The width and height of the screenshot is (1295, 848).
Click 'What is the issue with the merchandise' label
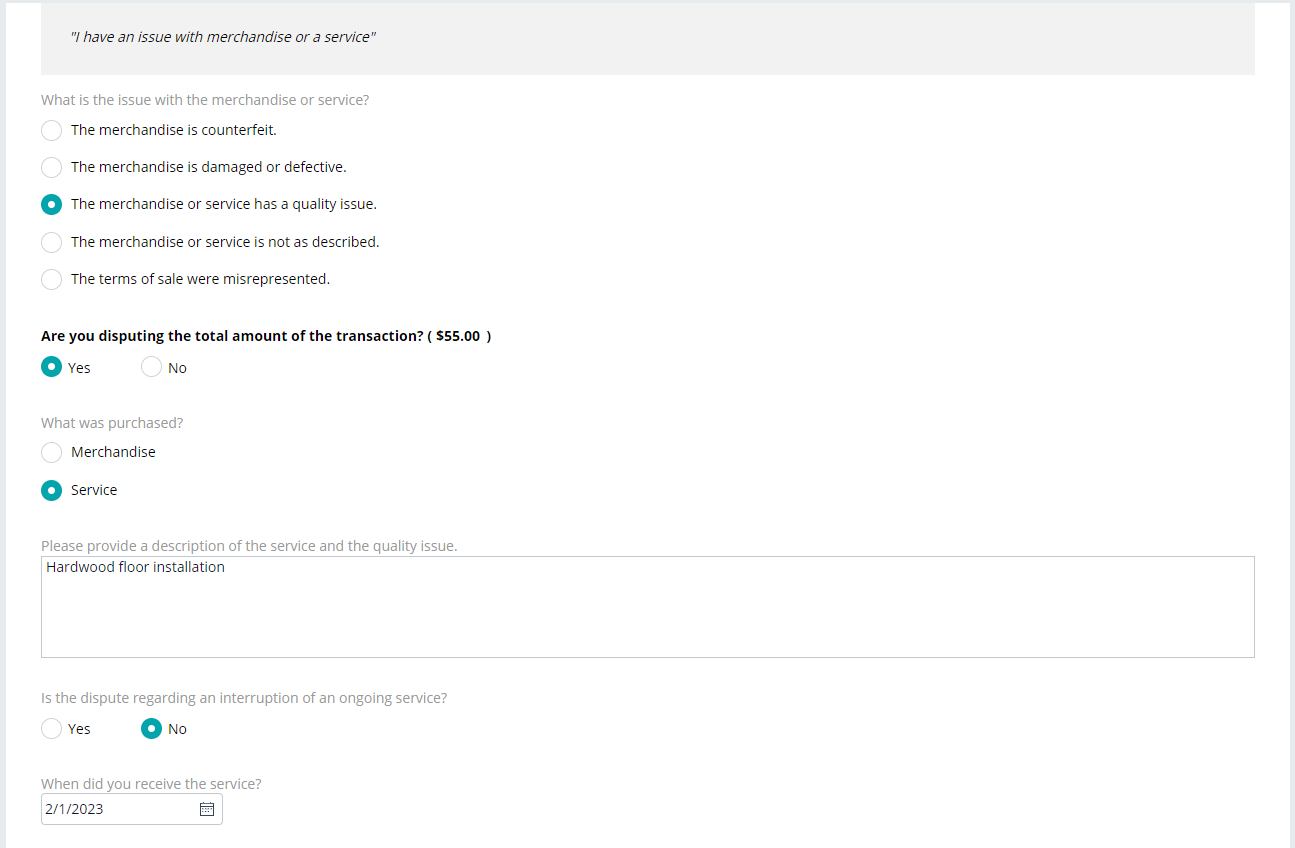click(205, 100)
